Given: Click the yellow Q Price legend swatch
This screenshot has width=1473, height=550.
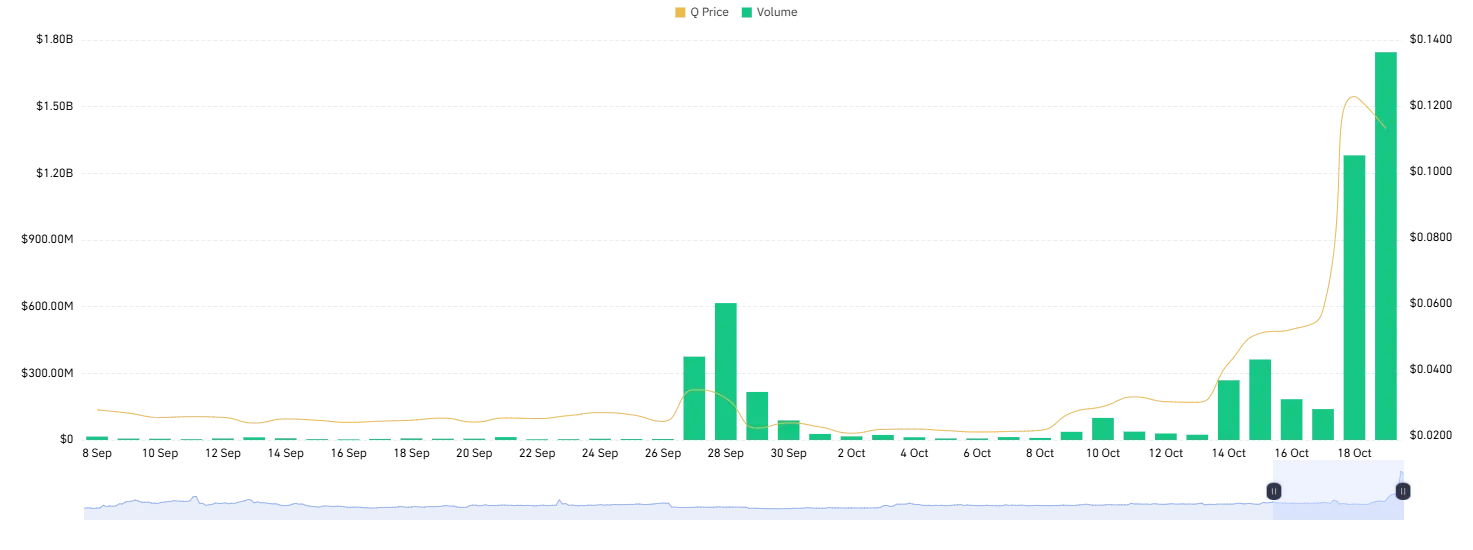Looking at the screenshot, I should pyautogui.click(x=681, y=13).
